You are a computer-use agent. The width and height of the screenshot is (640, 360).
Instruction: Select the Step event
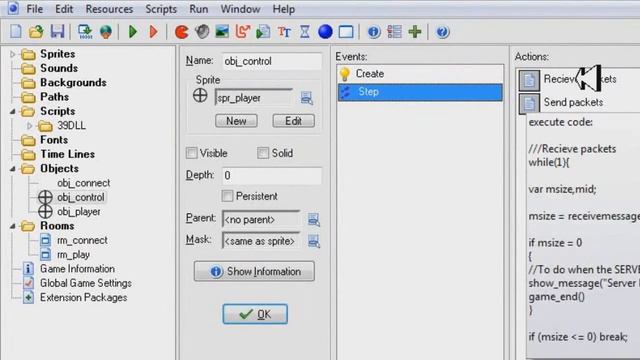(x=420, y=92)
